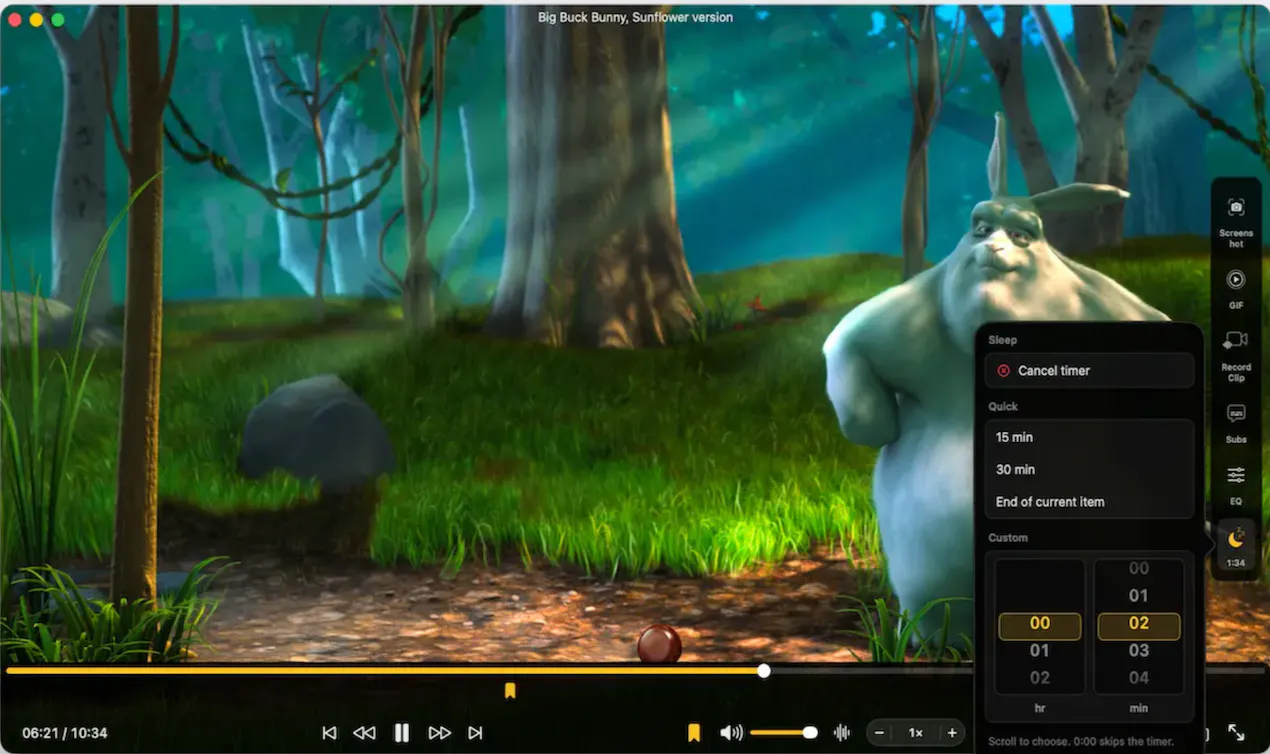
Task: Select 01 in the hour picker
Action: point(1040,650)
